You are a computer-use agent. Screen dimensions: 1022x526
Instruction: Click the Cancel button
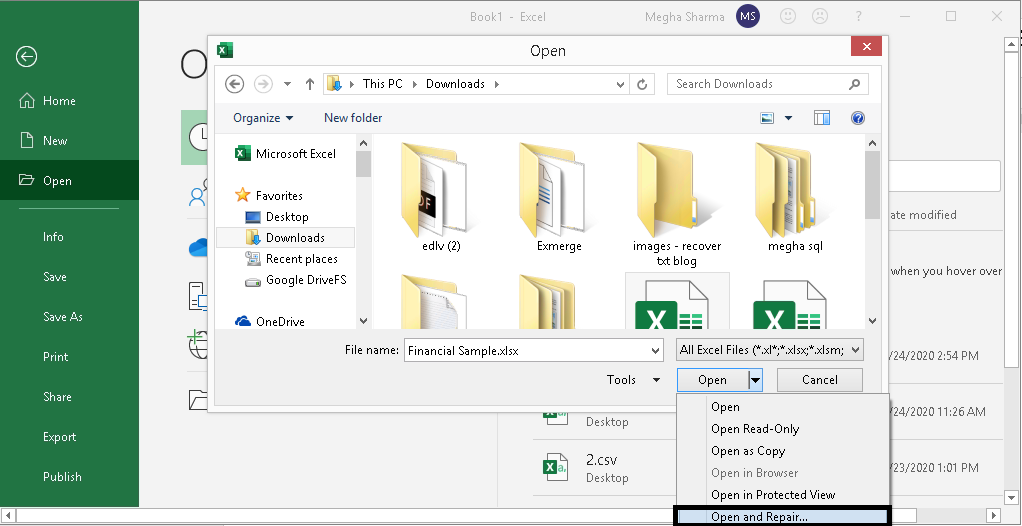(x=819, y=380)
